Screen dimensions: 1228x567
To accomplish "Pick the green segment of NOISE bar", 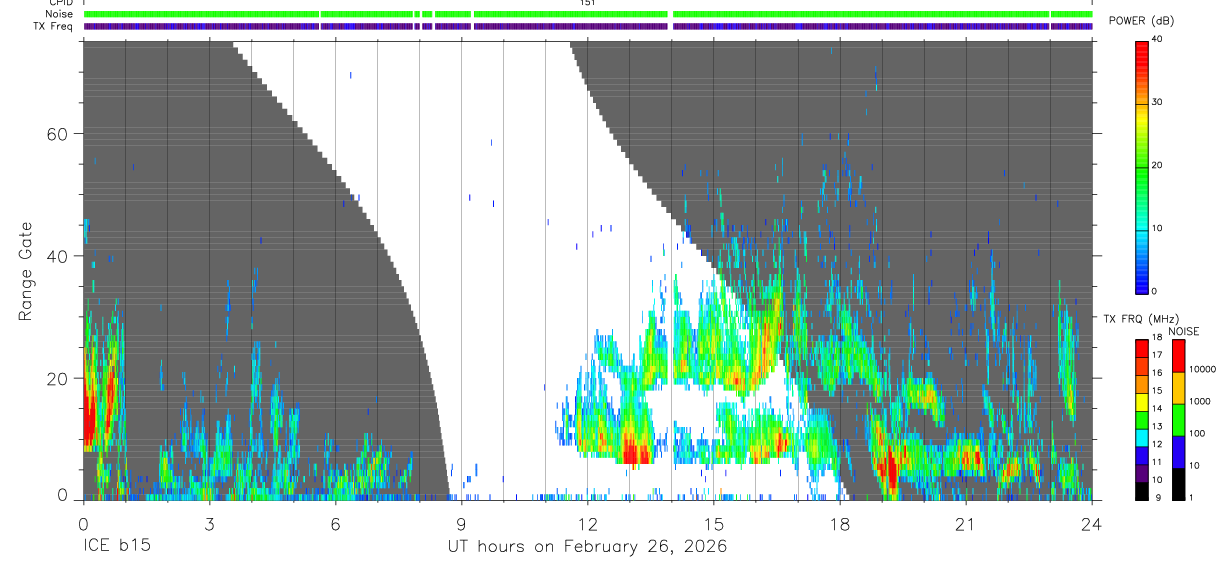I will pos(1178,420).
